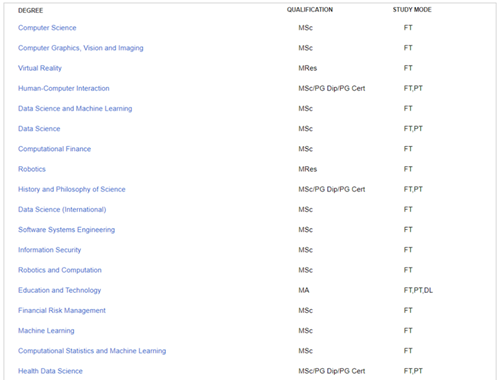
Task: Open Robotics and Computation degree page
Action: [60, 270]
